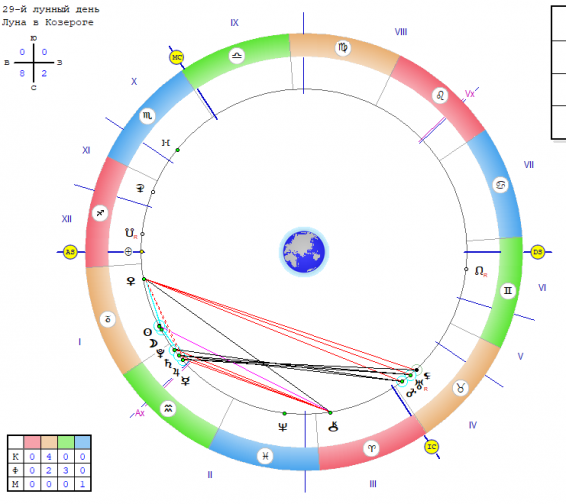Click the Chiron glyph near Aries

pos(333,427)
